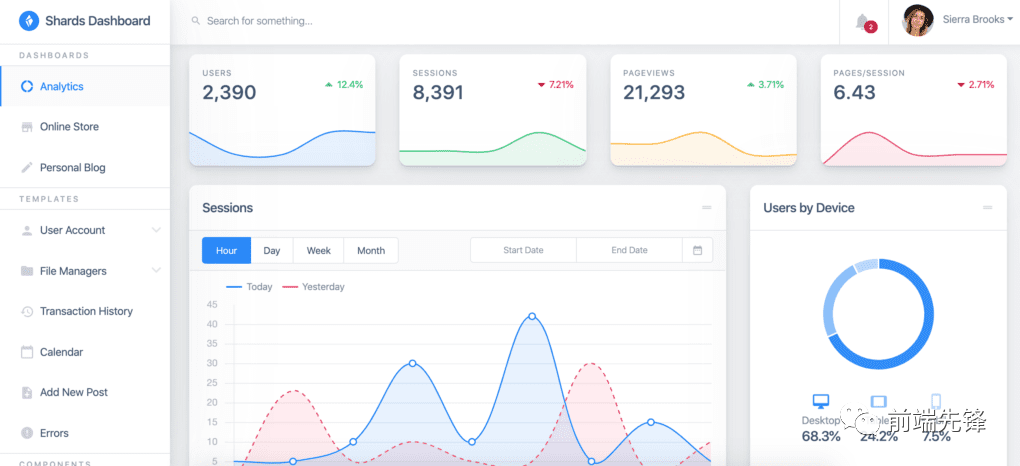
Task: Click the Online Store shop icon
Action: click(27, 127)
